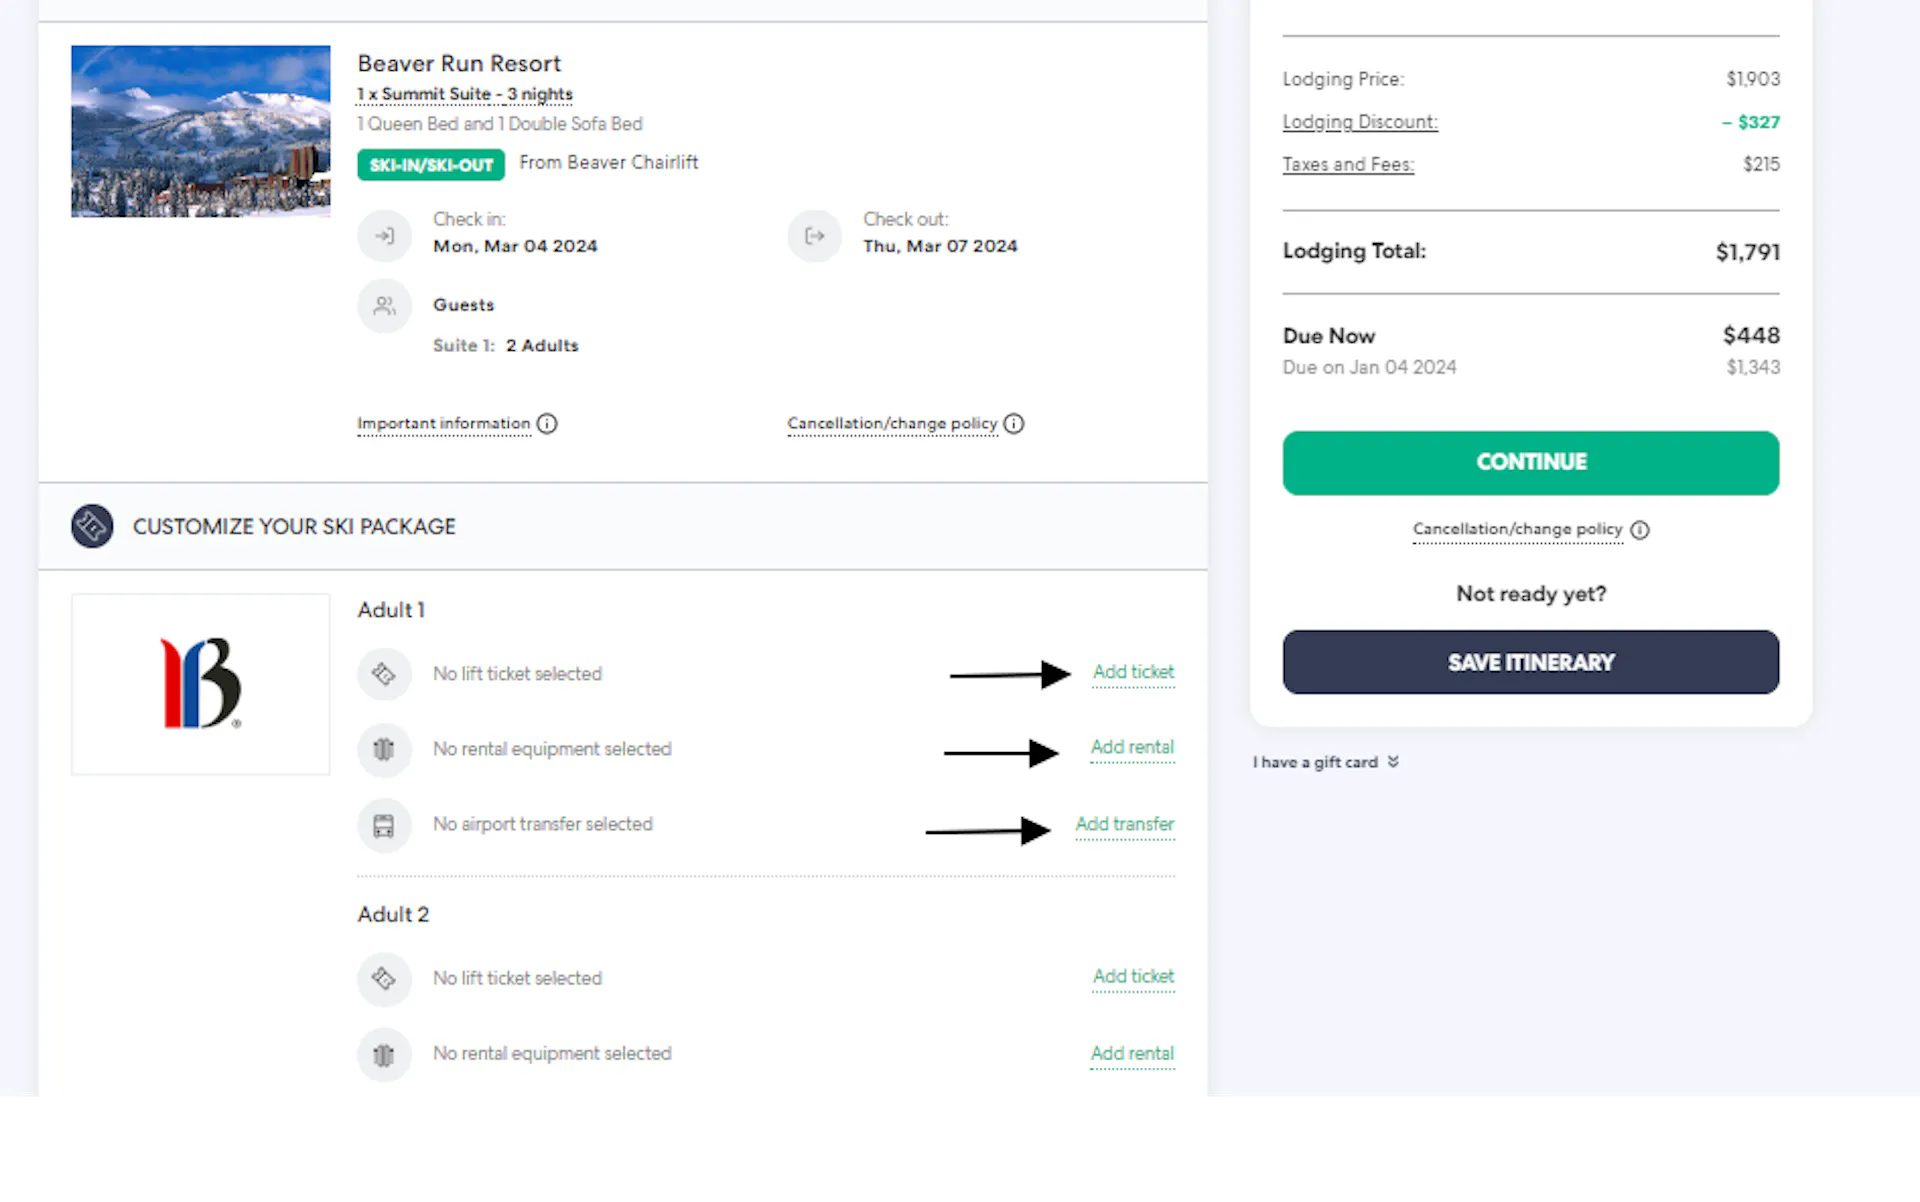
Task: Click the Lodging Discount link
Action: (x=1360, y=121)
